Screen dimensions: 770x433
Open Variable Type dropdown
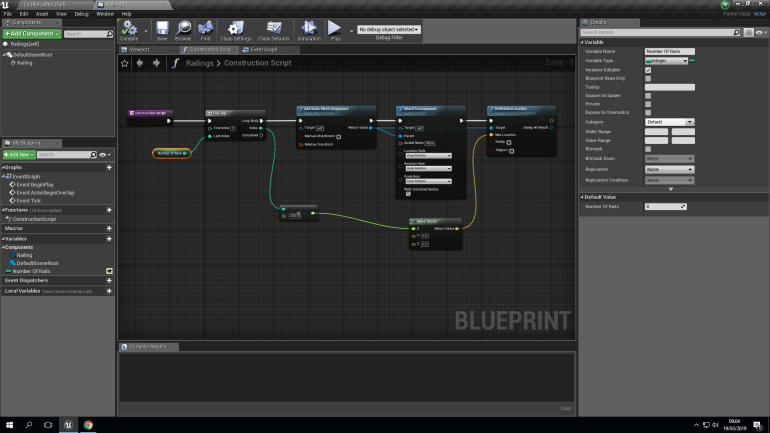666,61
